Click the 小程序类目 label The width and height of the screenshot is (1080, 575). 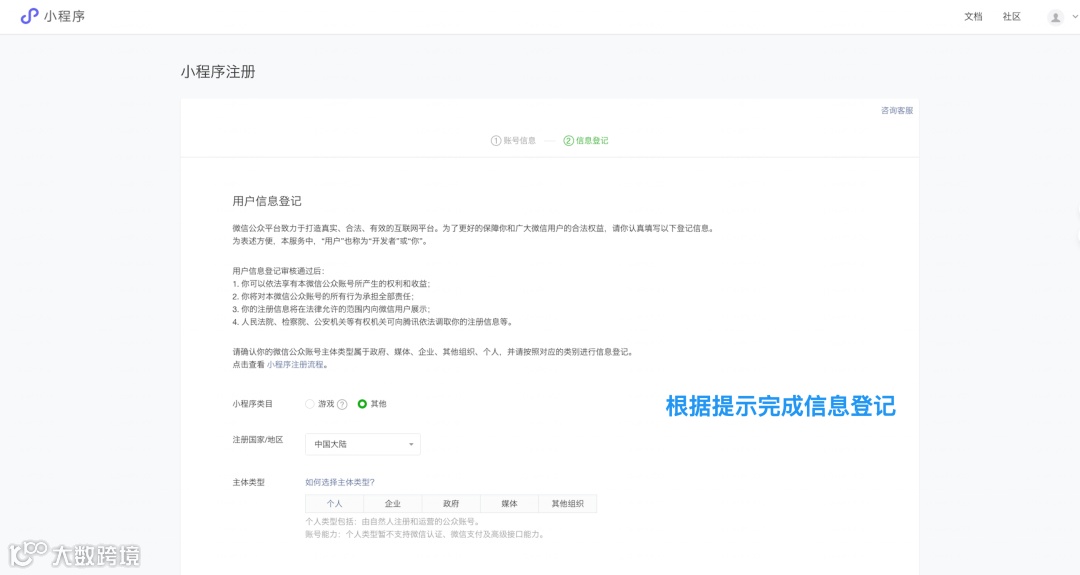click(253, 404)
